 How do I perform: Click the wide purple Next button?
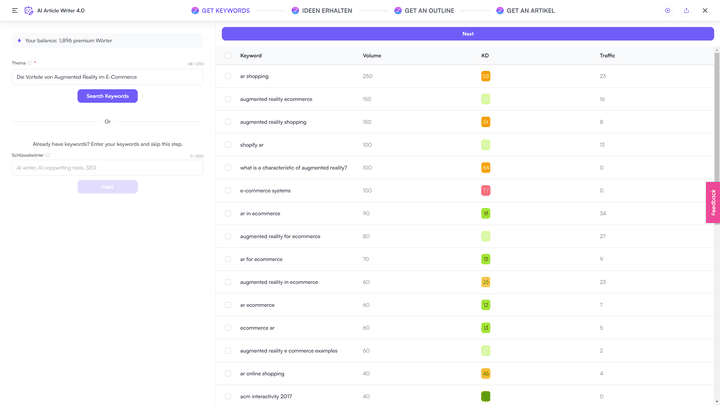(x=467, y=34)
